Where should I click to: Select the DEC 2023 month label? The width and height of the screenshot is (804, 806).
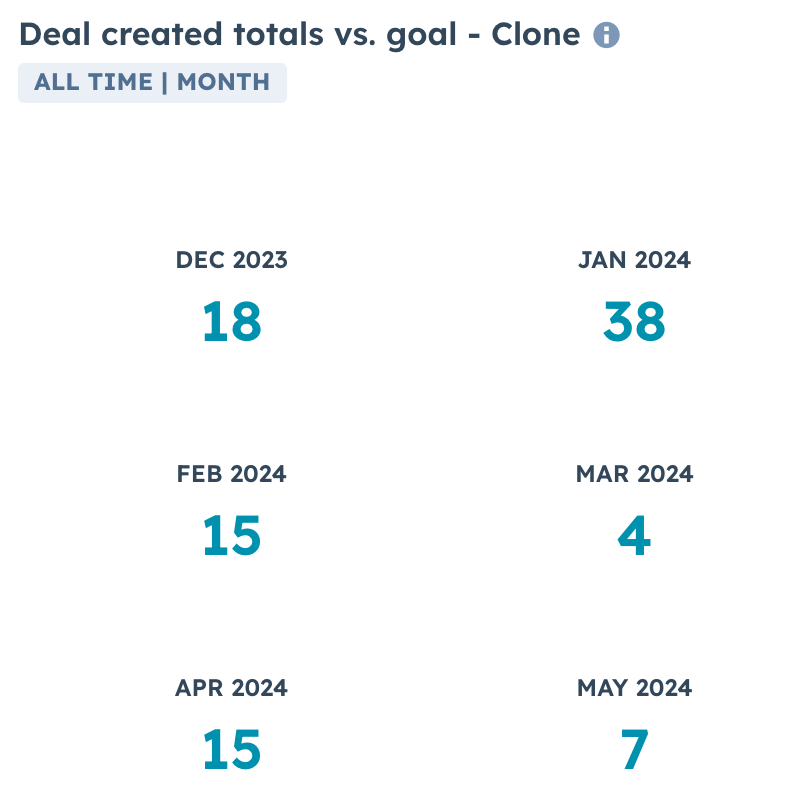point(231,260)
